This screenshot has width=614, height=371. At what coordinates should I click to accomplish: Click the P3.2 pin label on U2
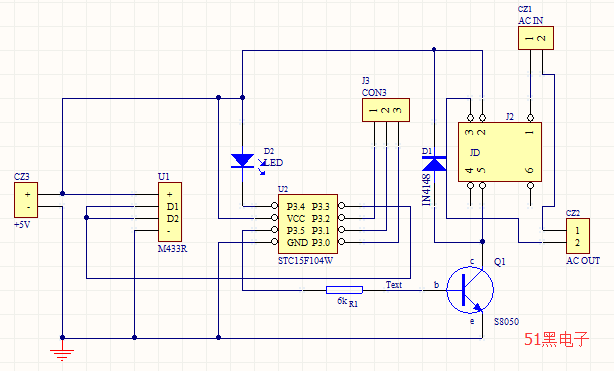(x=321, y=219)
